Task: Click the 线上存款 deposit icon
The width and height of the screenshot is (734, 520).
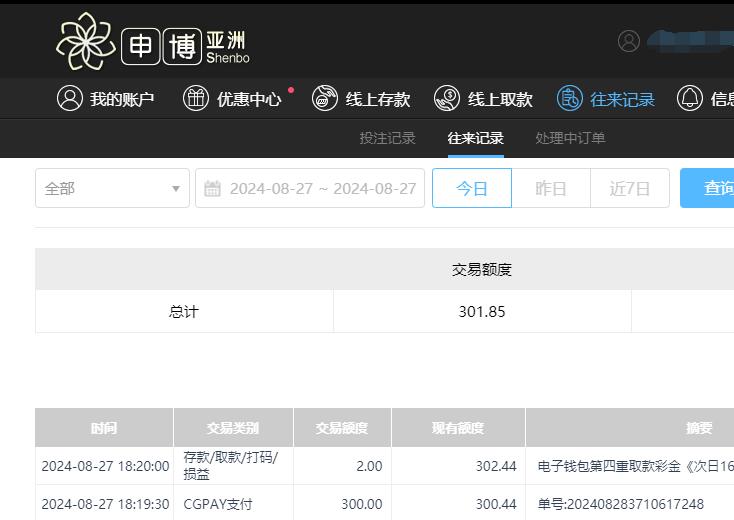Action: 324,98
